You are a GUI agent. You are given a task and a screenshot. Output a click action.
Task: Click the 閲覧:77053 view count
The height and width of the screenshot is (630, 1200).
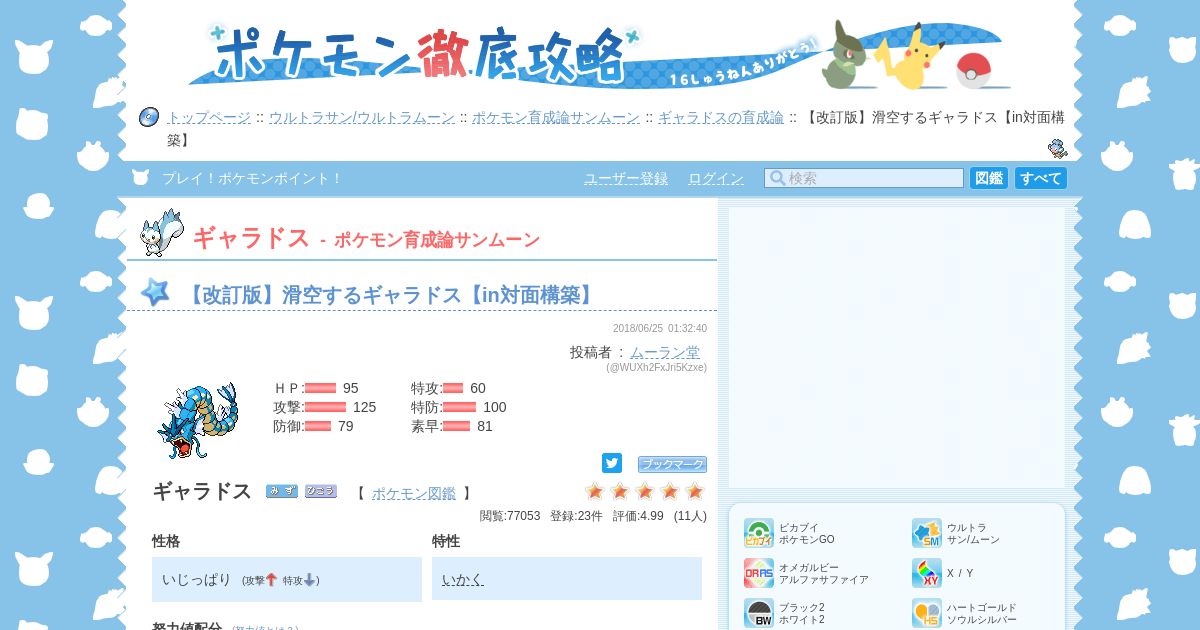[510, 516]
